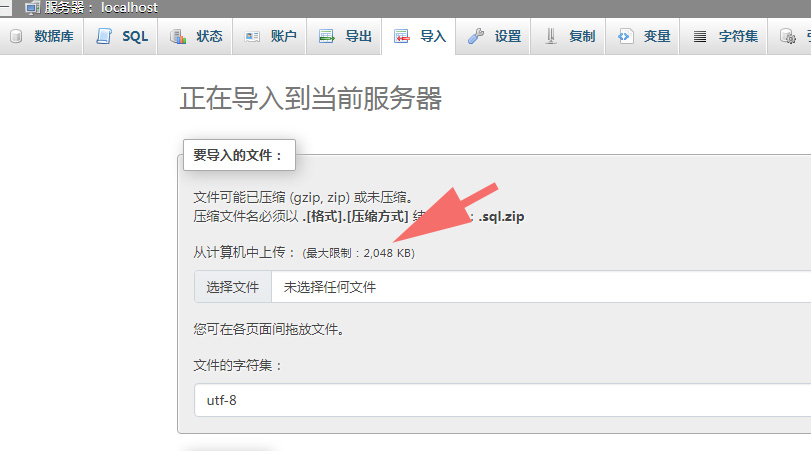Click the status chart icon

tap(178, 36)
